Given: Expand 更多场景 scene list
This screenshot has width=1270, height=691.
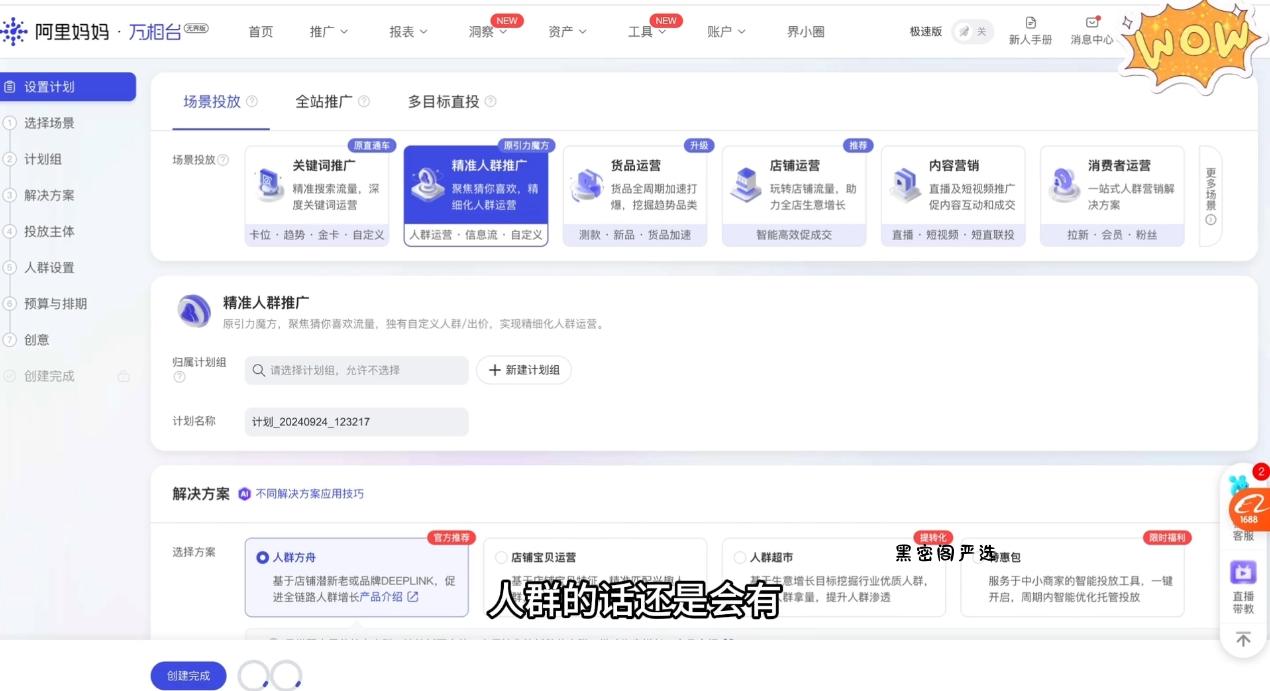Looking at the screenshot, I should [1210, 196].
